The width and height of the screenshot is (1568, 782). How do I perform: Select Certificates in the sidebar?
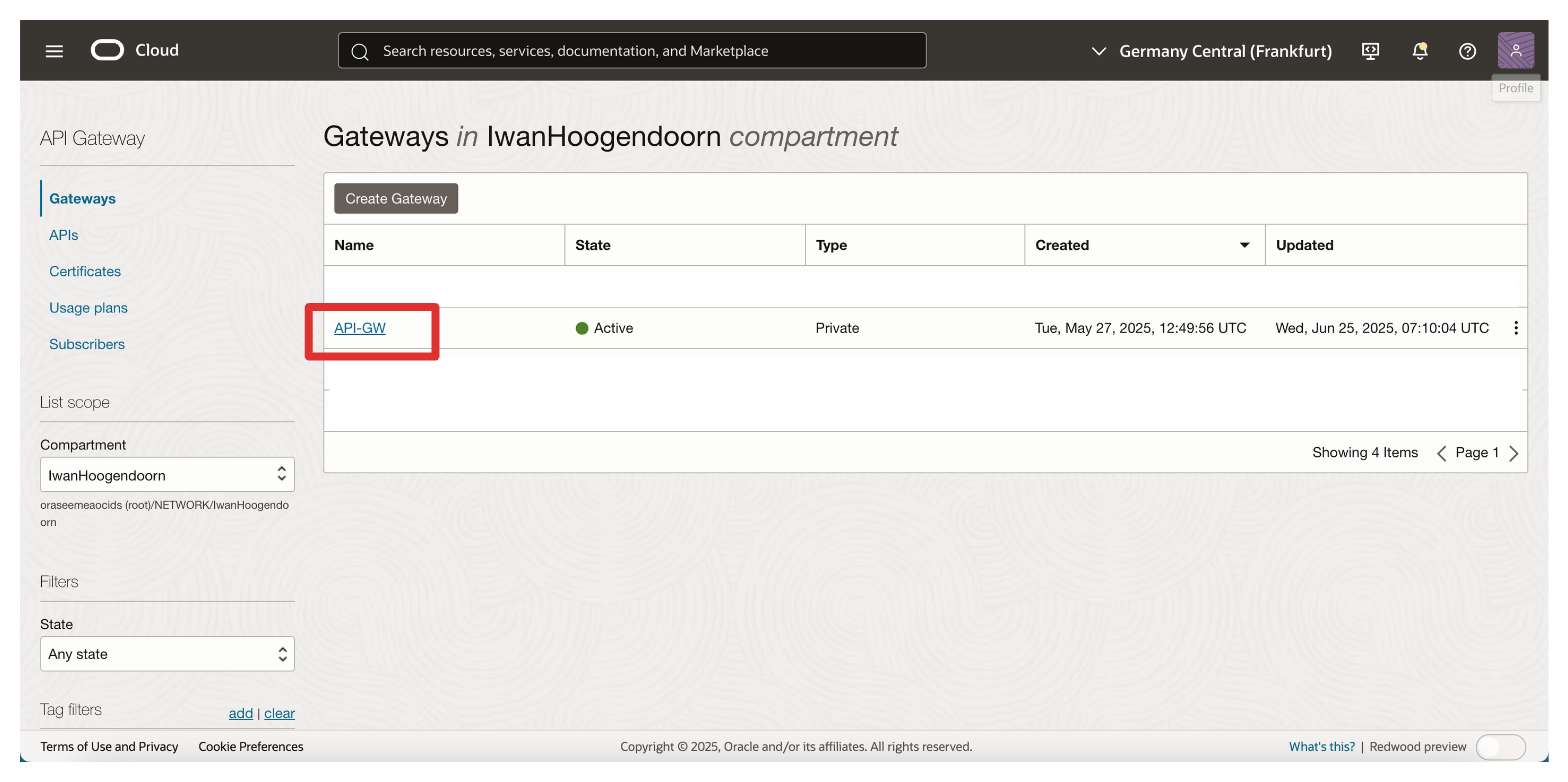[x=85, y=271]
